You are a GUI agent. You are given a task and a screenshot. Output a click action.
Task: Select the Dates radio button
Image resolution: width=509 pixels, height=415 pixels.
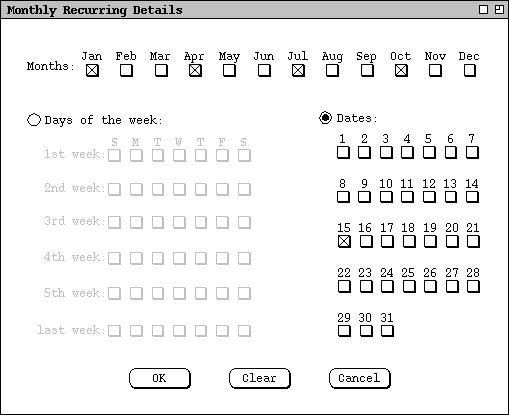325,118
